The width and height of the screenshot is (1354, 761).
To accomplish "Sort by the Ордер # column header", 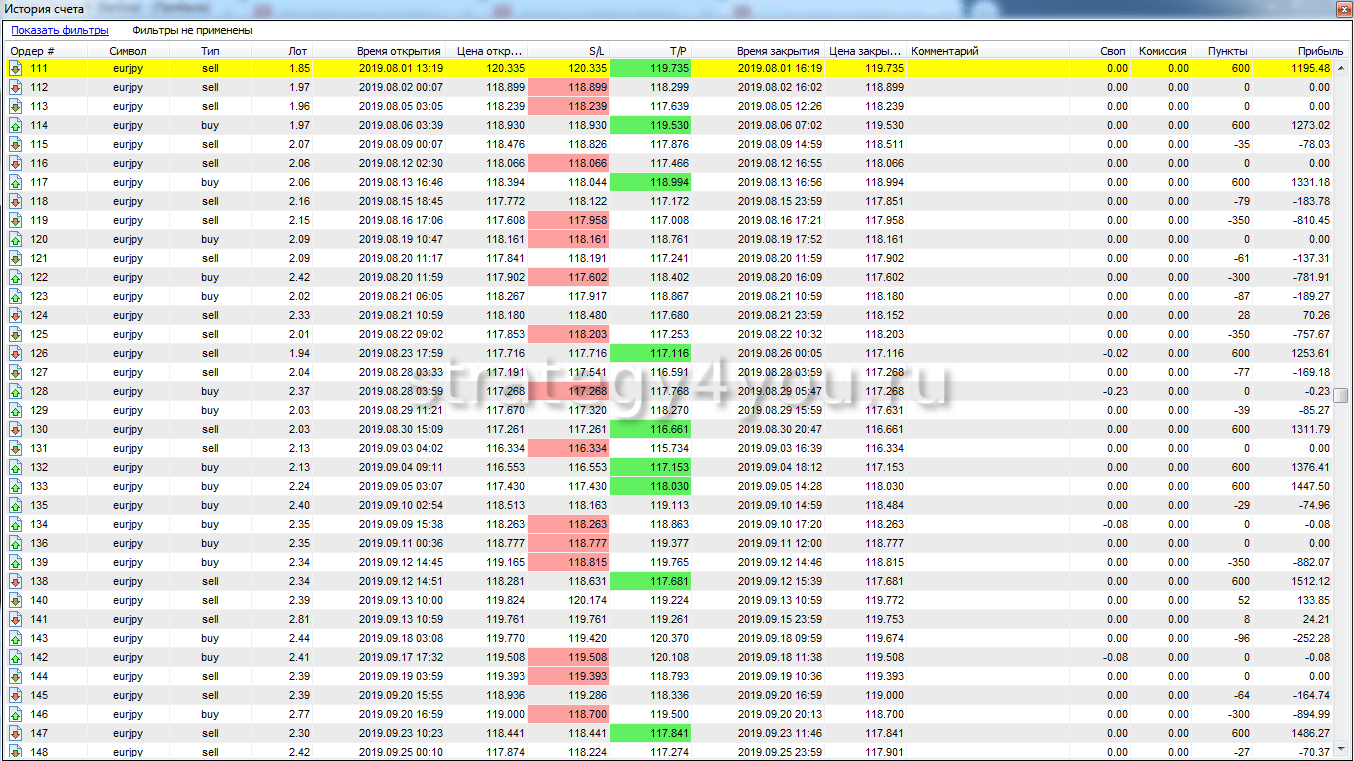I will tap(33, 51).
